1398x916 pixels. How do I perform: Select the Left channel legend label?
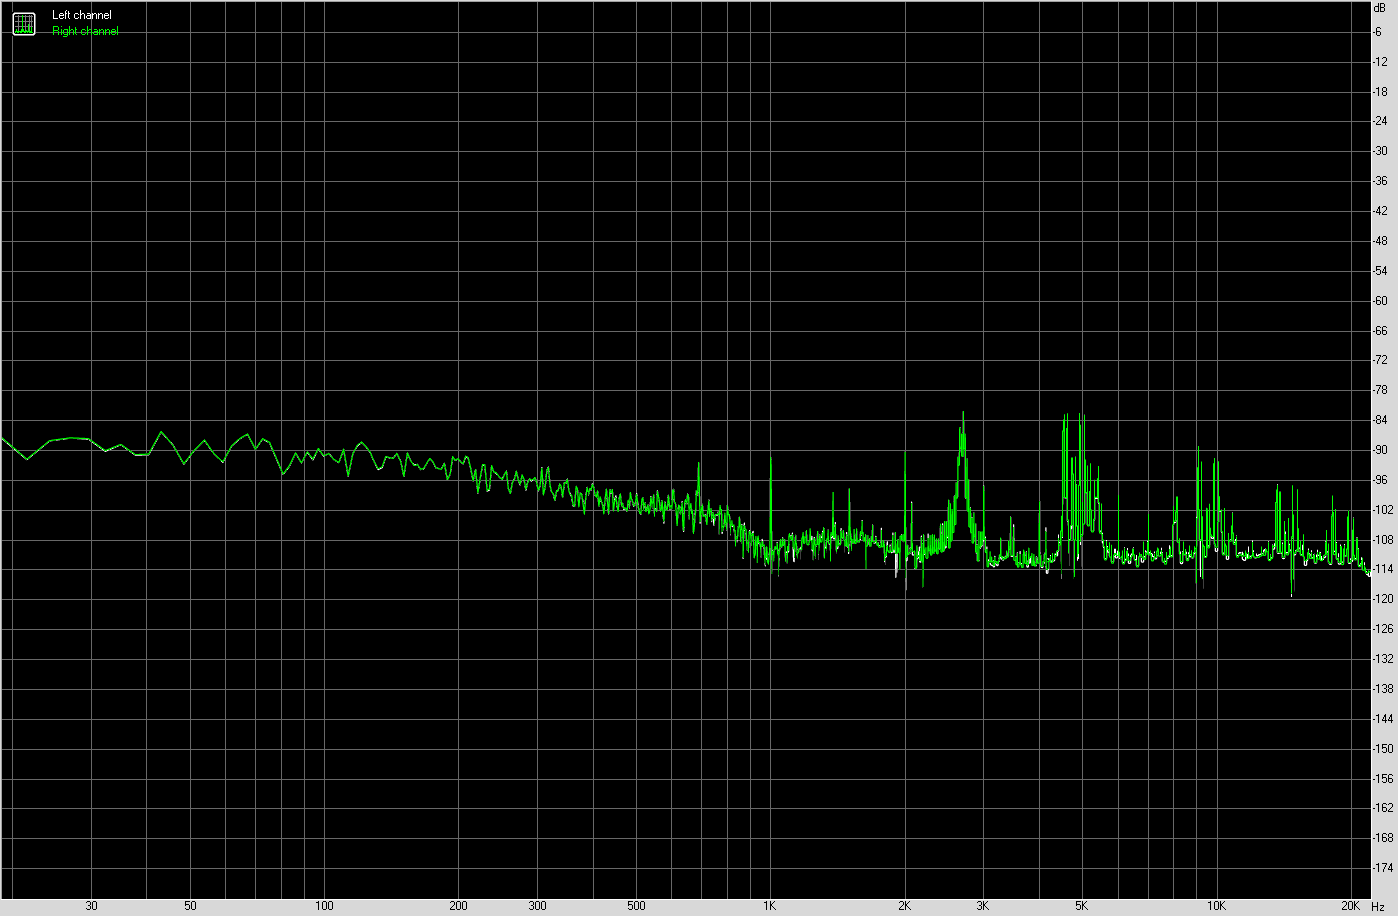[x=82, y=15]
